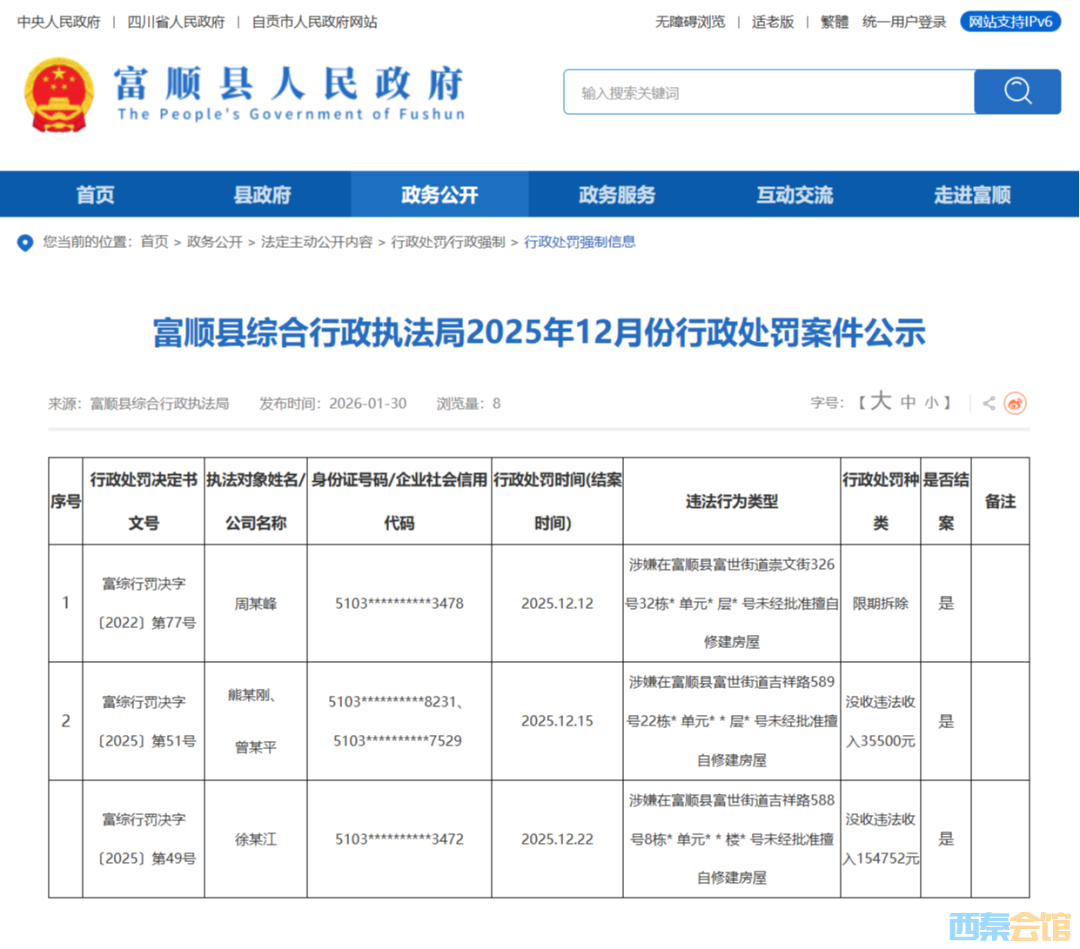Screen dimensions: 1080x949
Task: Select small font size 小
Action: pos(931,403)
